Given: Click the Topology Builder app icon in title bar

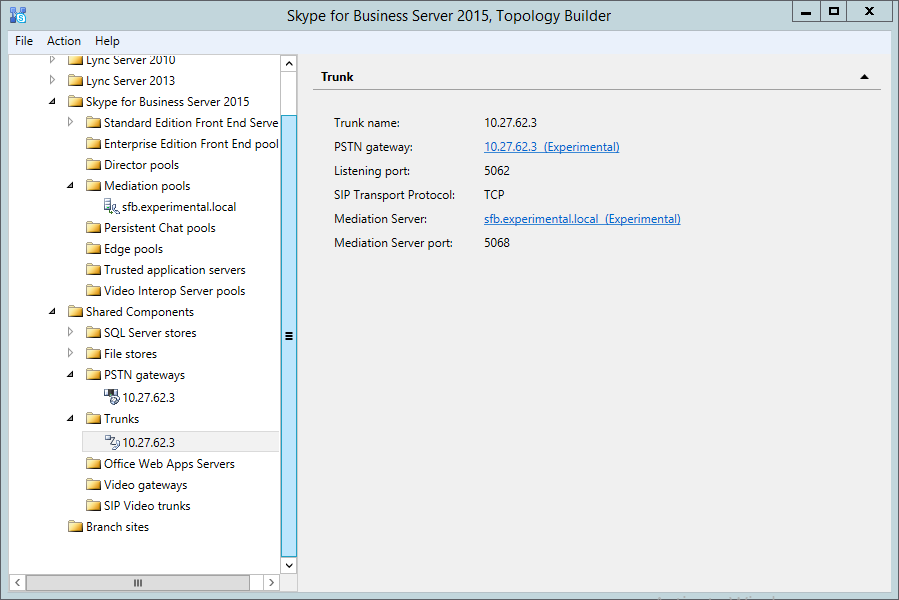Looking at the screenshot, I should pyautogui.click(x=17, y=14).
